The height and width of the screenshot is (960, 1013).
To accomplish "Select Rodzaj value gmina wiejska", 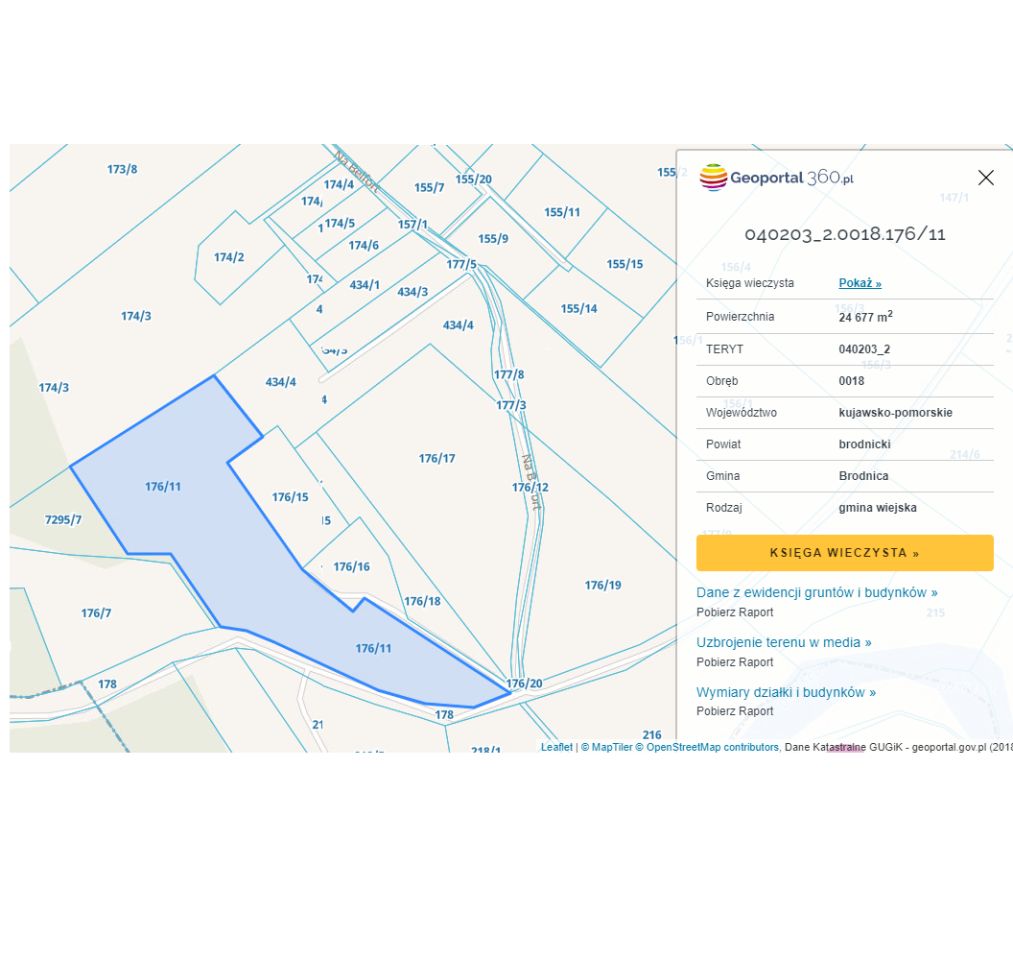I will [877, 507].
